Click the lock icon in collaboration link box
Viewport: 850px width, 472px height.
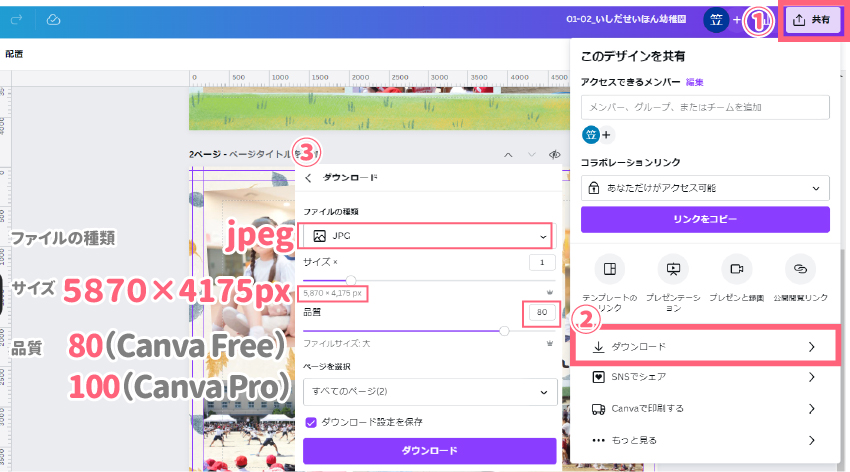[x=594, y=188]
